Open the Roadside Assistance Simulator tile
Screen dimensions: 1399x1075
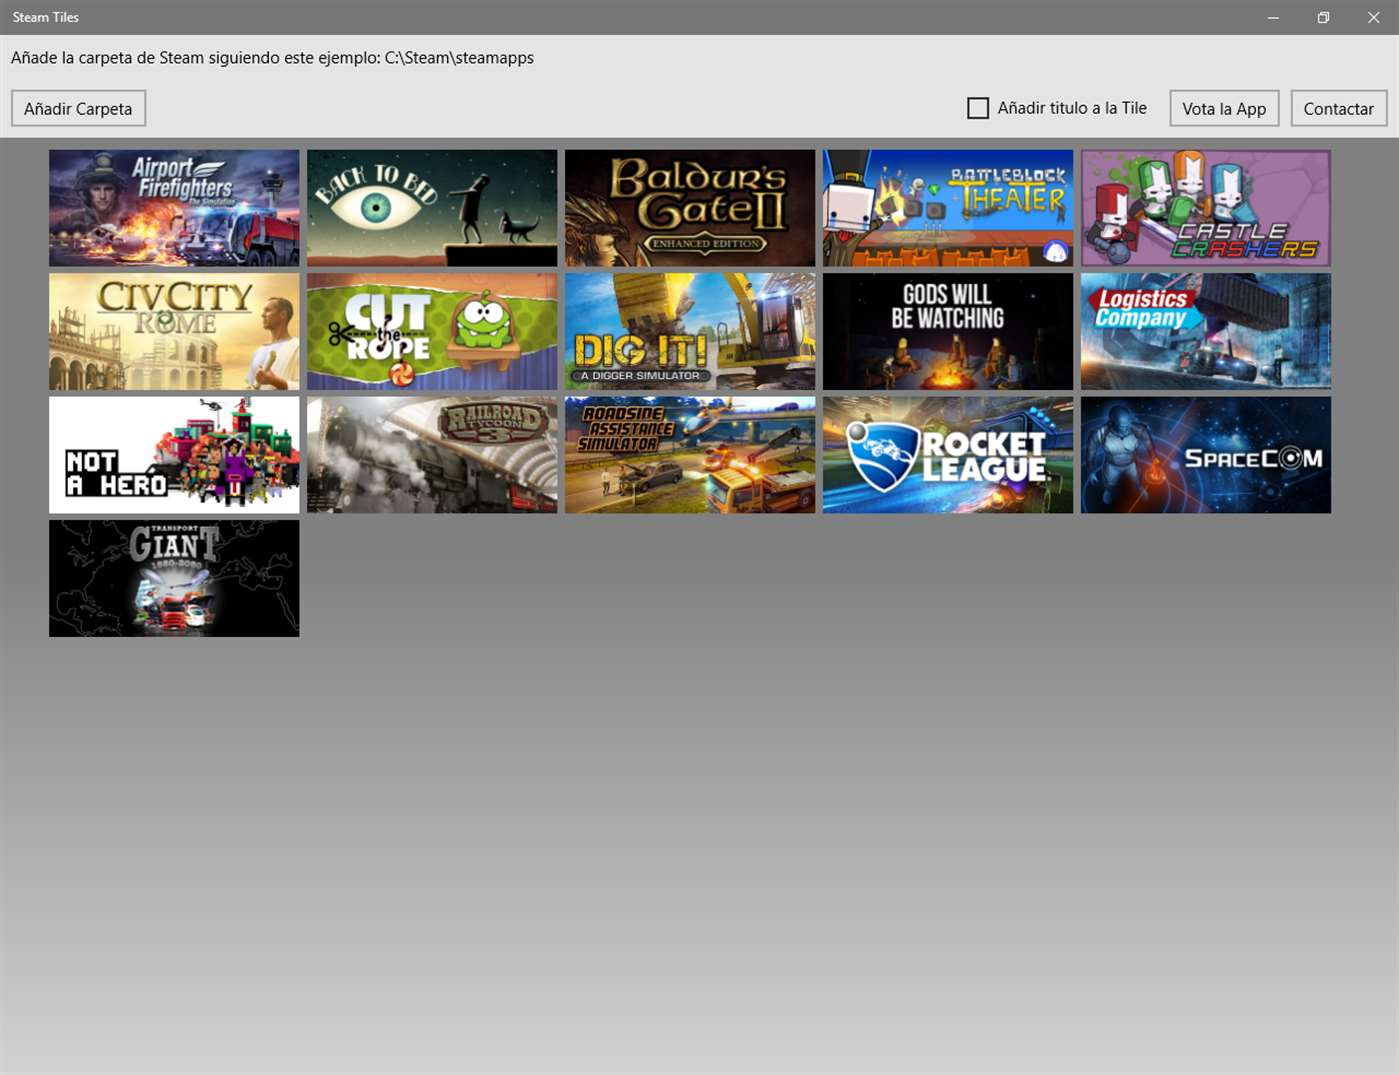coord(690,455)
